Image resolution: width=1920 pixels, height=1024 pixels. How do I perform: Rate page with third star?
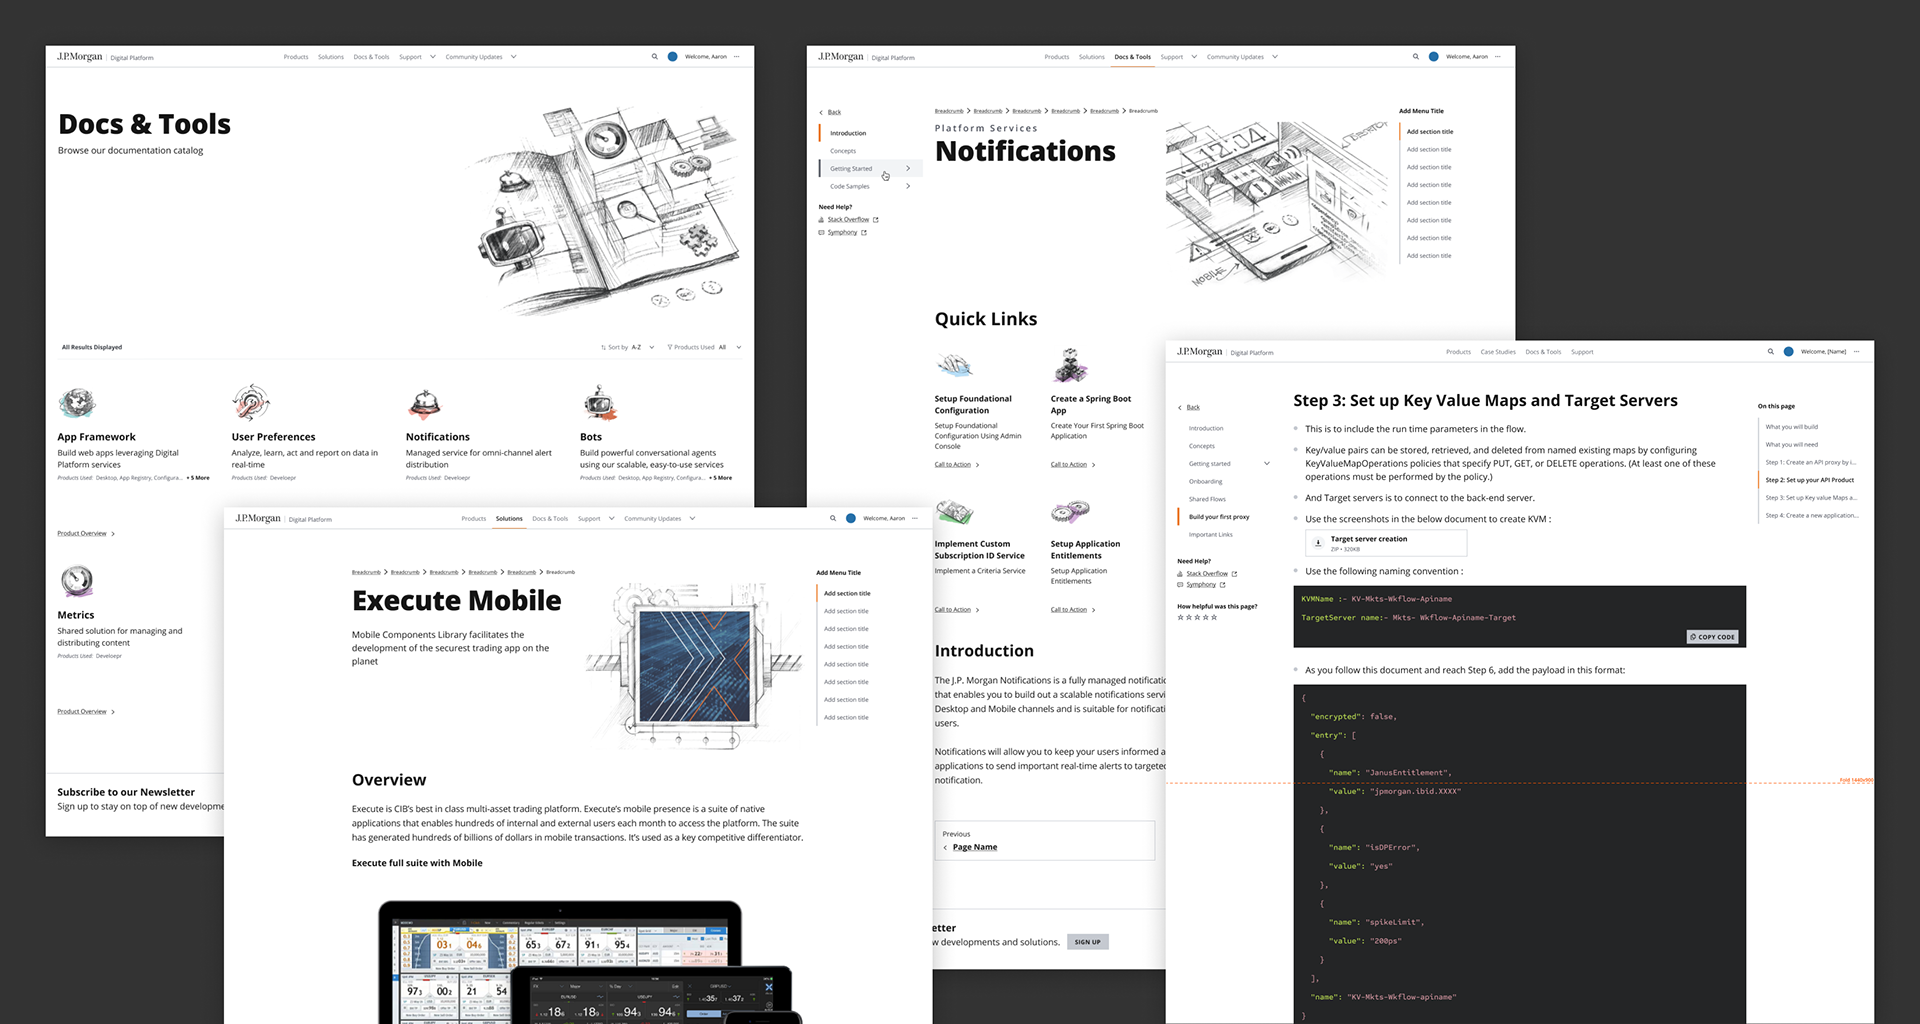pos(1198,618)
